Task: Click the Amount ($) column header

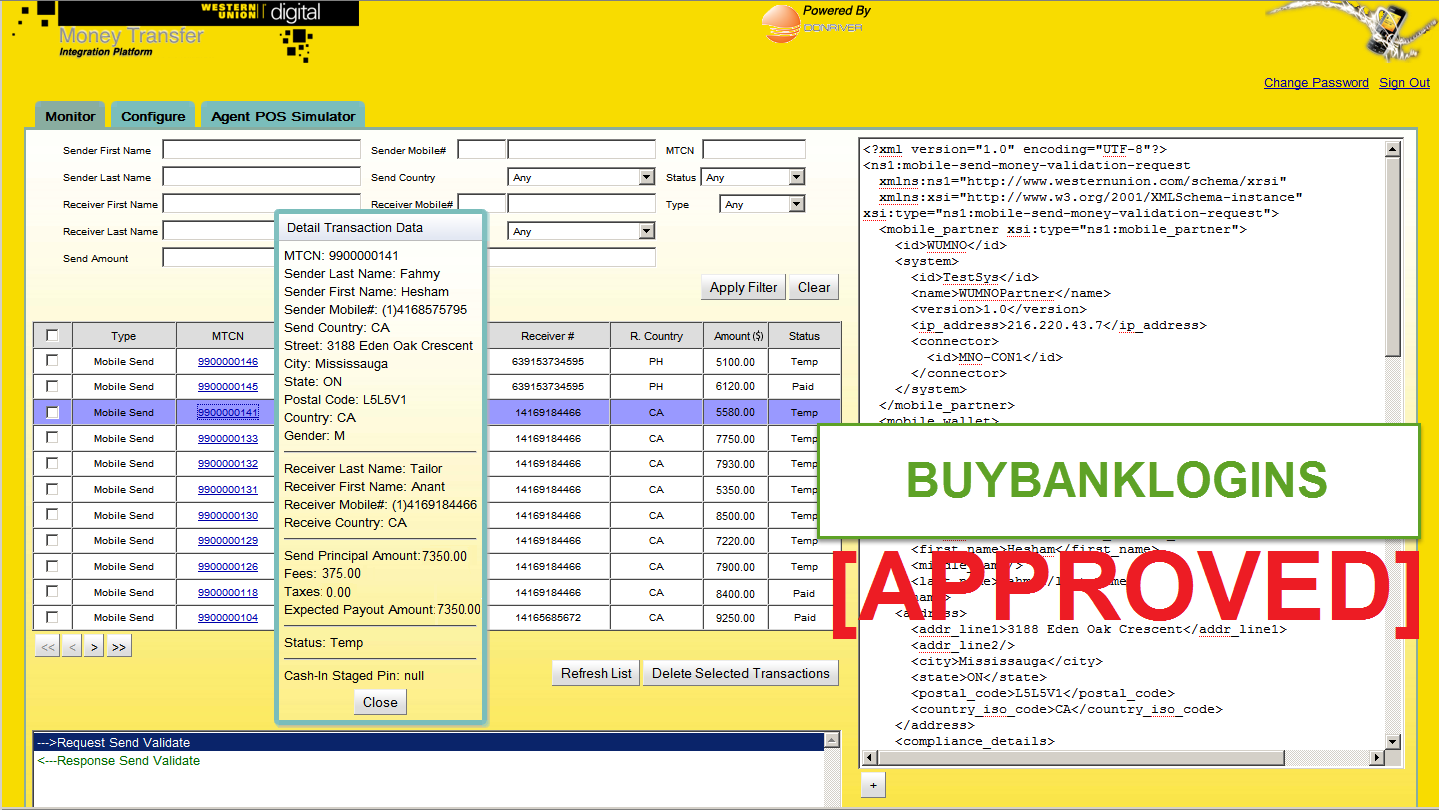Action: click(x=736, y=336)
